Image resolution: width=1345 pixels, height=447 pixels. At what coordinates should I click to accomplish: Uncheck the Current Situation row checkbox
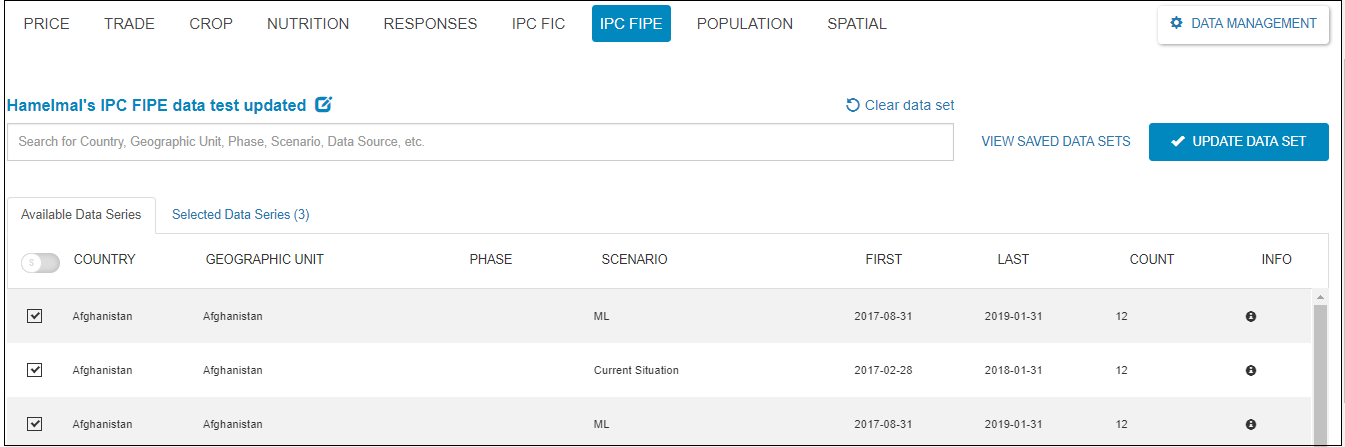click(35, 370)
